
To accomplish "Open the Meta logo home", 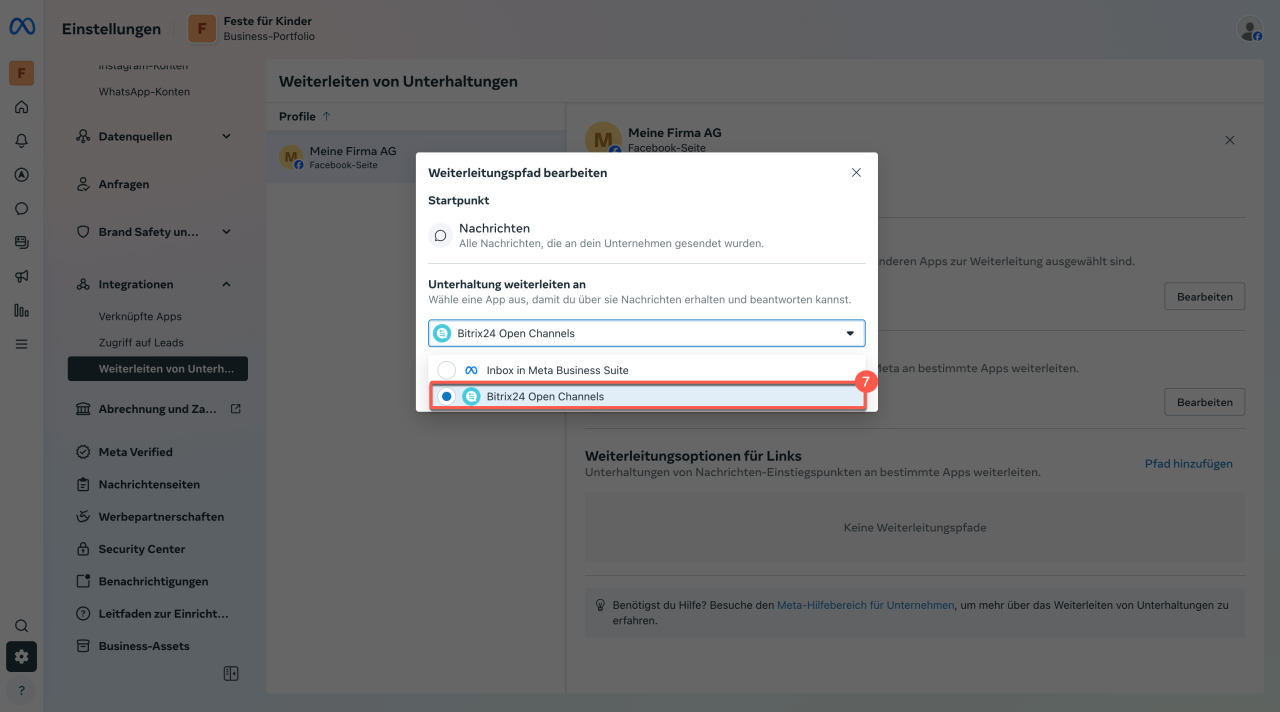I will 22,28.
